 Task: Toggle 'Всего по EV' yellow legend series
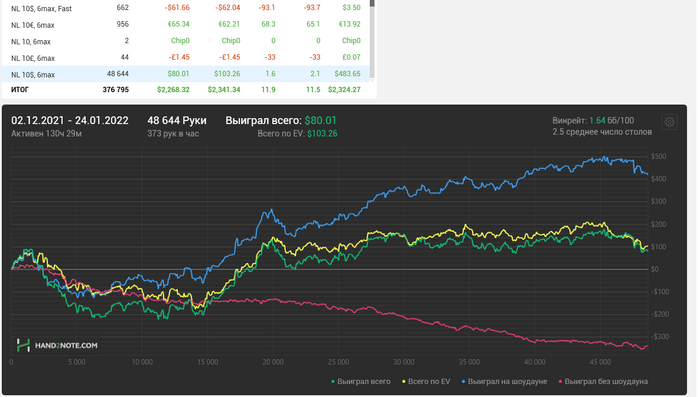pos(426,381)
